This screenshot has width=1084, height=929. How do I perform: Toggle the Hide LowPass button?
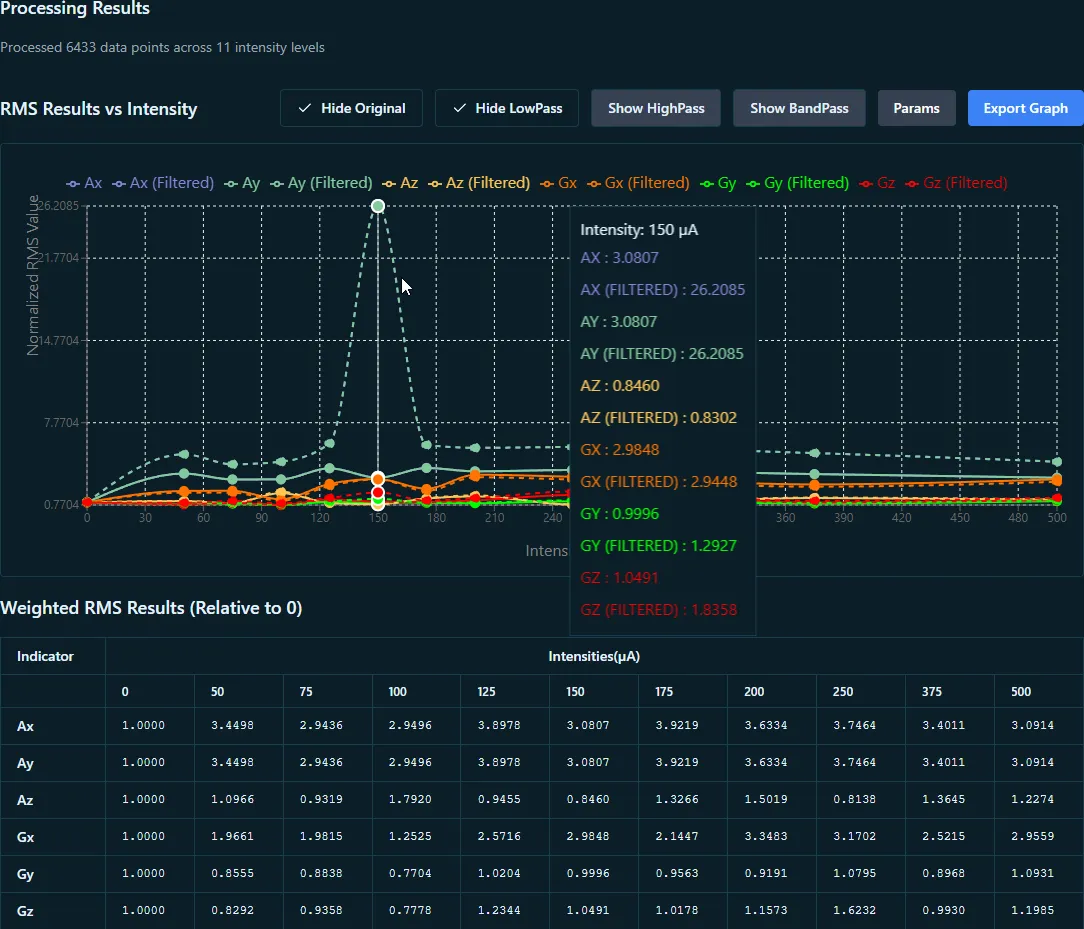click(x=507, y=108)
